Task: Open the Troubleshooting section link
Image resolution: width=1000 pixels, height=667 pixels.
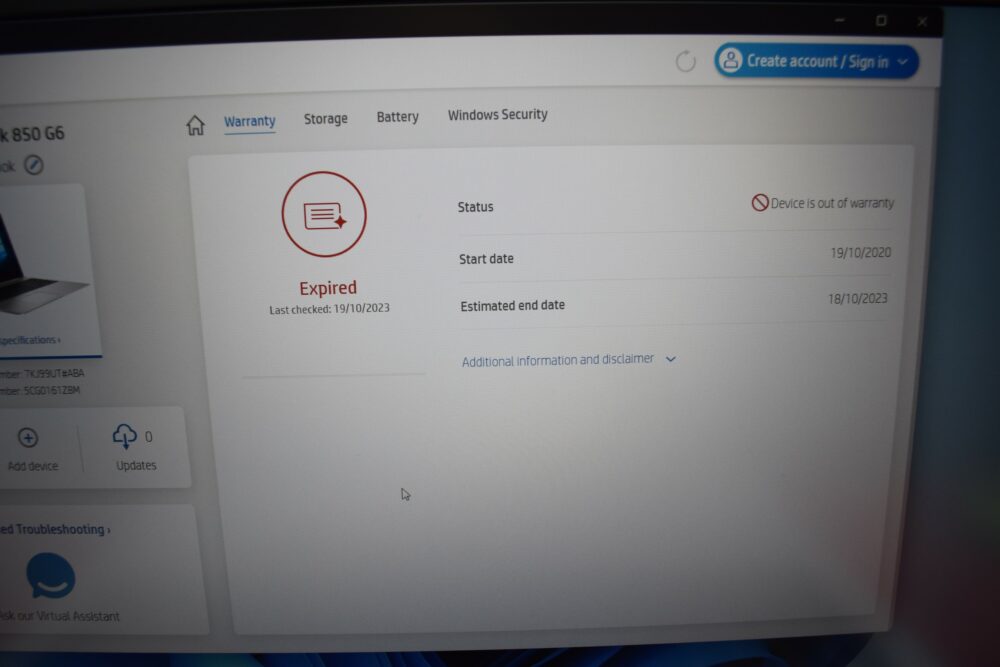Action: 55,529
